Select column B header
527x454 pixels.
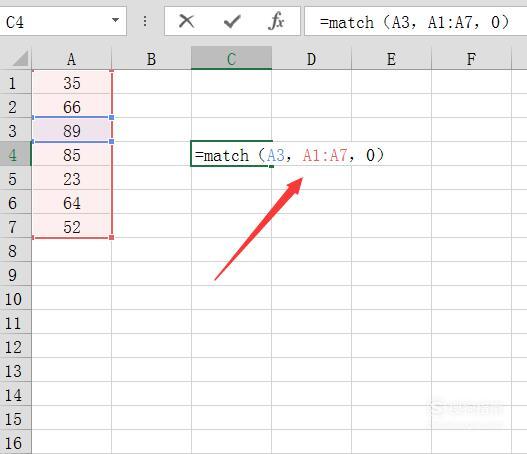(151, 59)
